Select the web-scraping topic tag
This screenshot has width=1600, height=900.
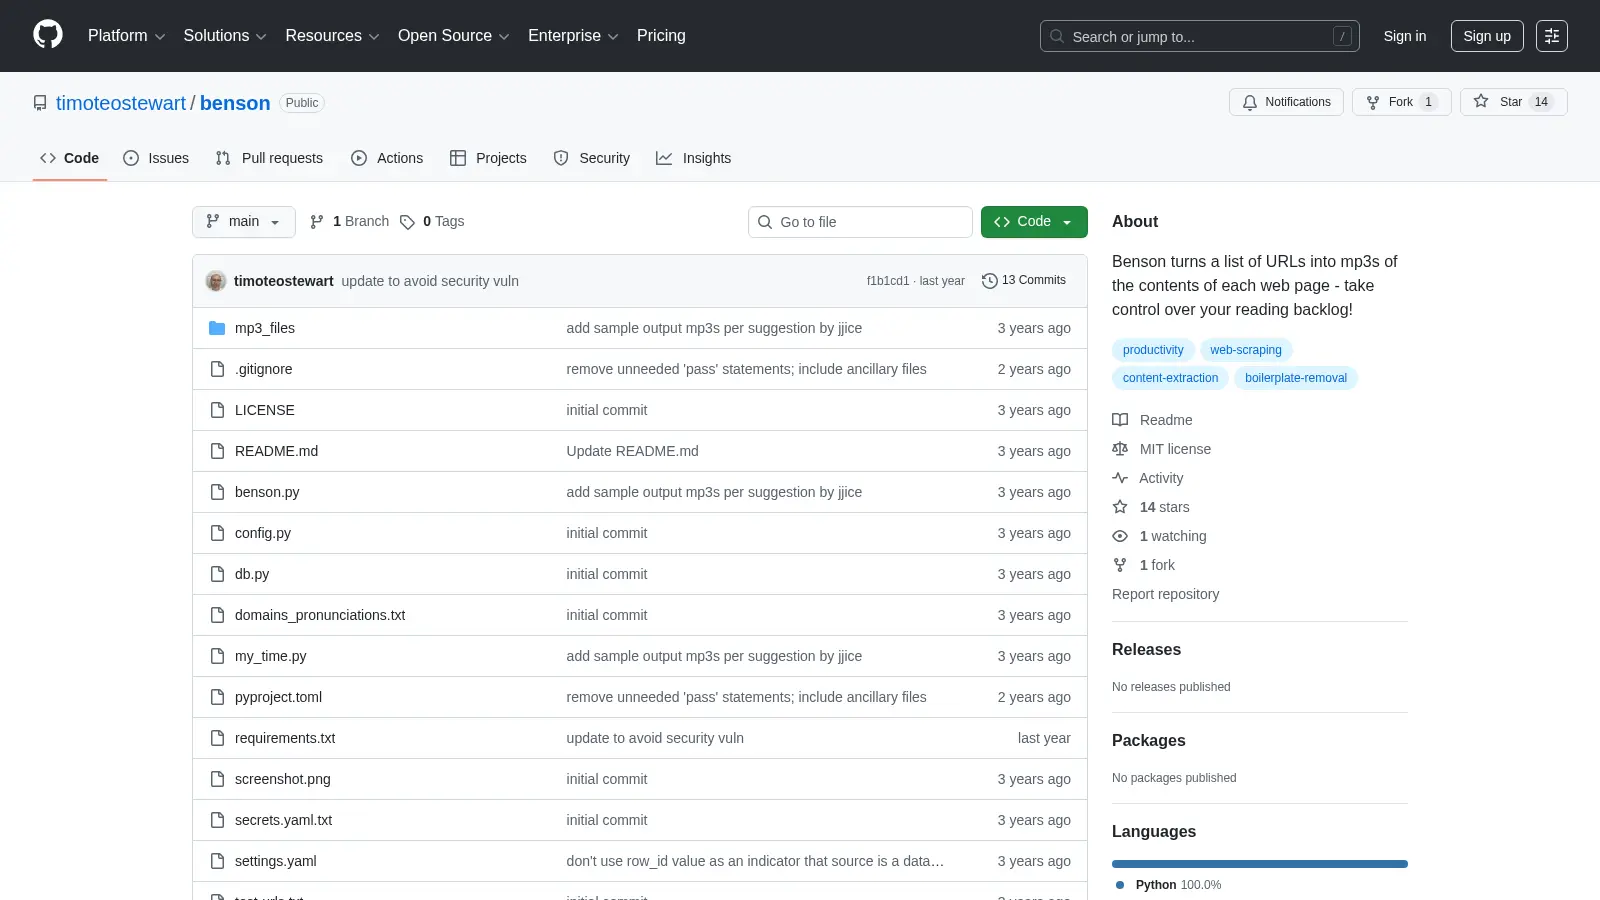tap(1246, 350)
